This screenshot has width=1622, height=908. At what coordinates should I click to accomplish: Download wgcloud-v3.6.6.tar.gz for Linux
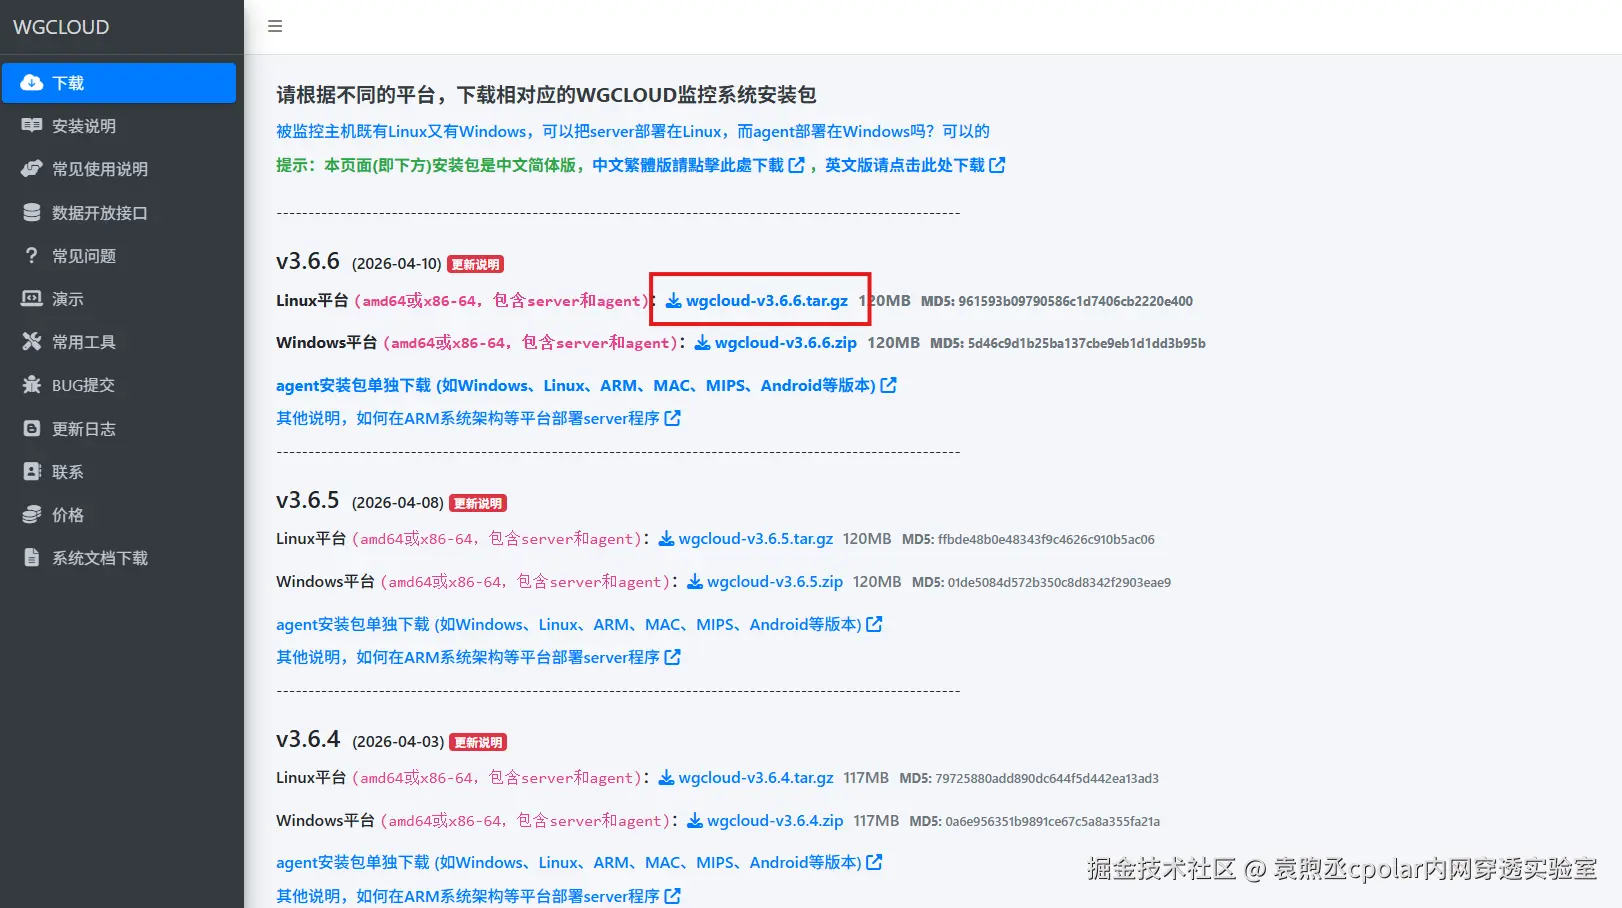pyautogui.click(x=757, y=301)
